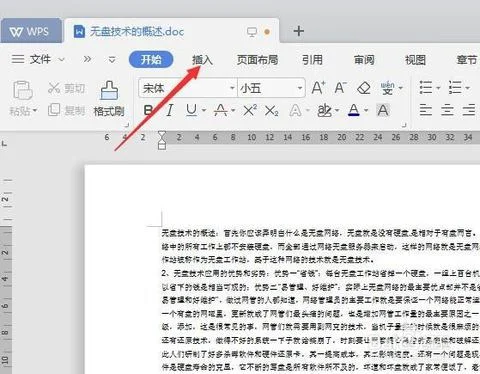Screen dimensions: 480x374
Task: Open the 视图 ribbon tab
Action: 415,60
